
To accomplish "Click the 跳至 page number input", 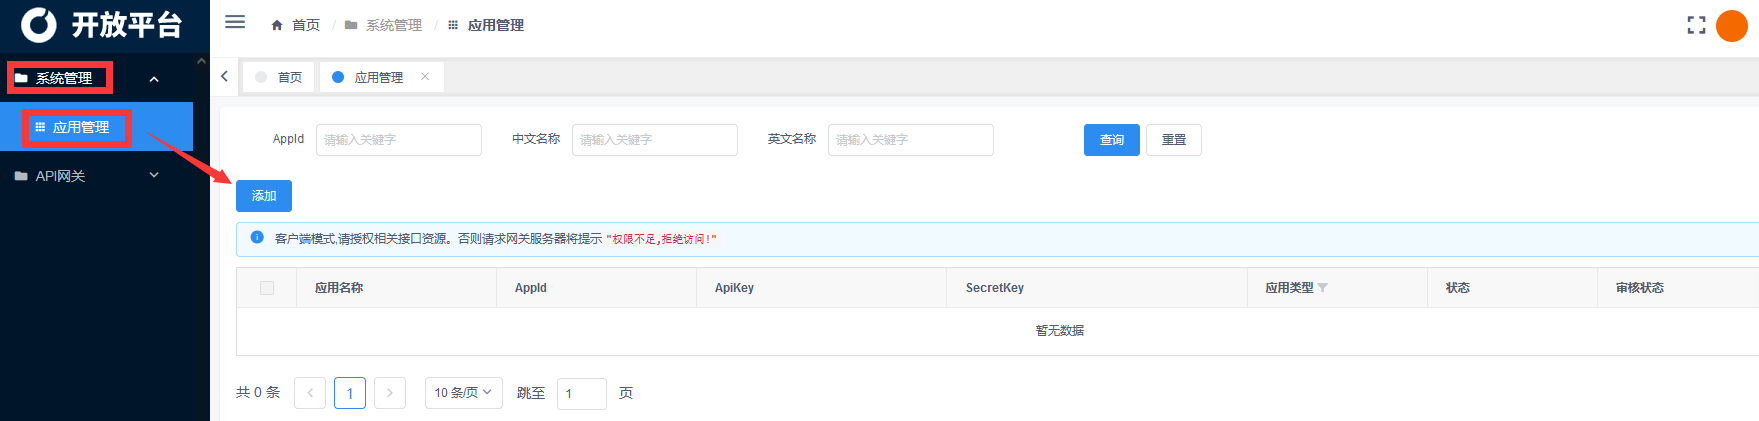I will [582, 394].
